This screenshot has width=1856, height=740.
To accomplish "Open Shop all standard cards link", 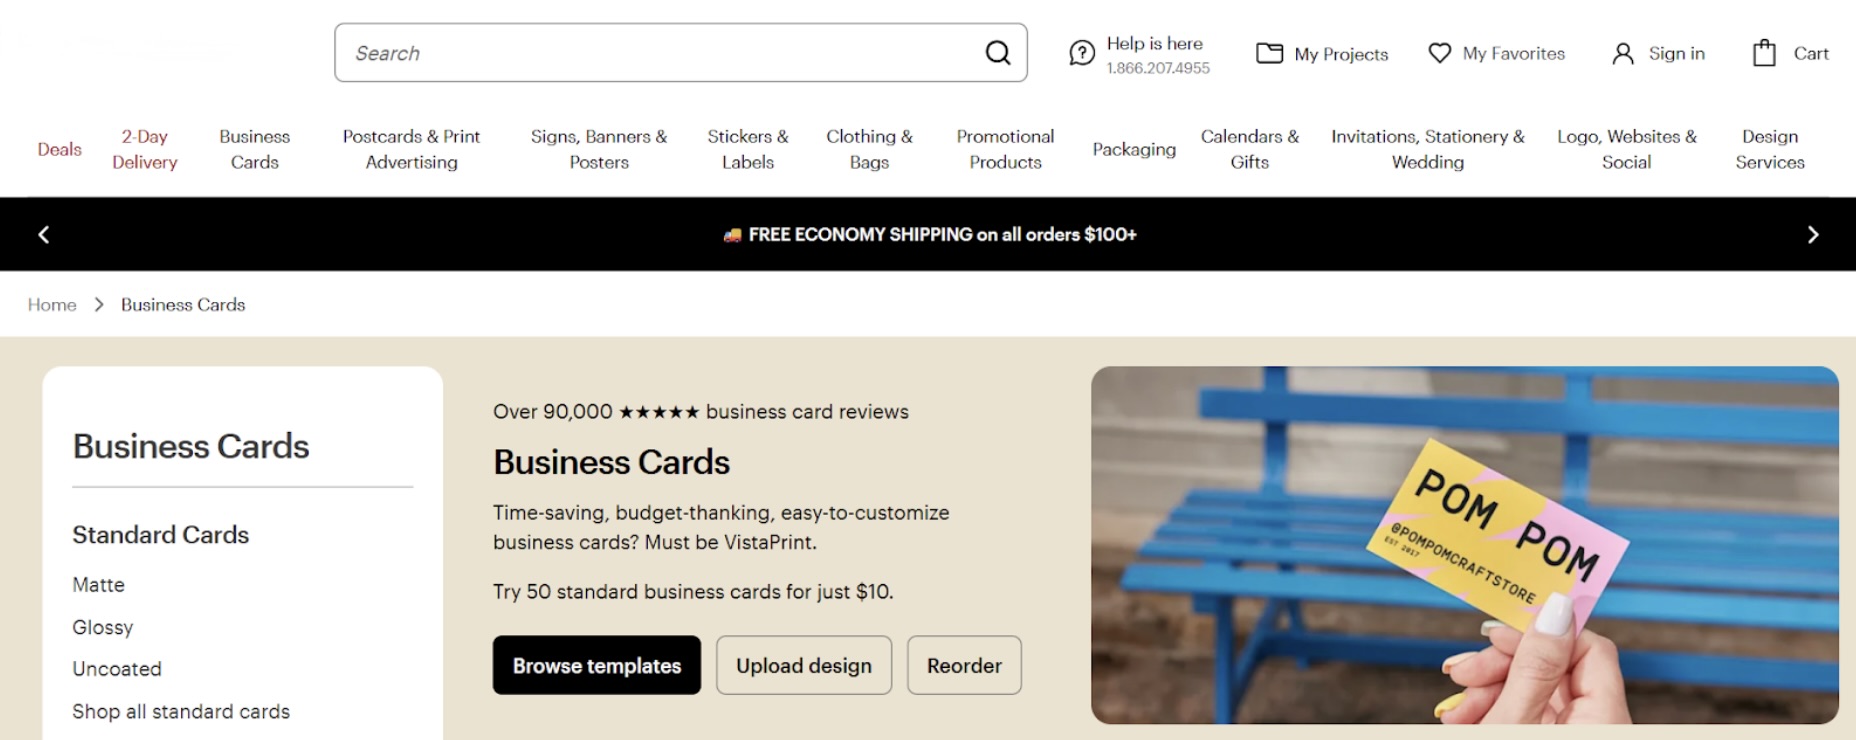I will [x=181, y=711].
